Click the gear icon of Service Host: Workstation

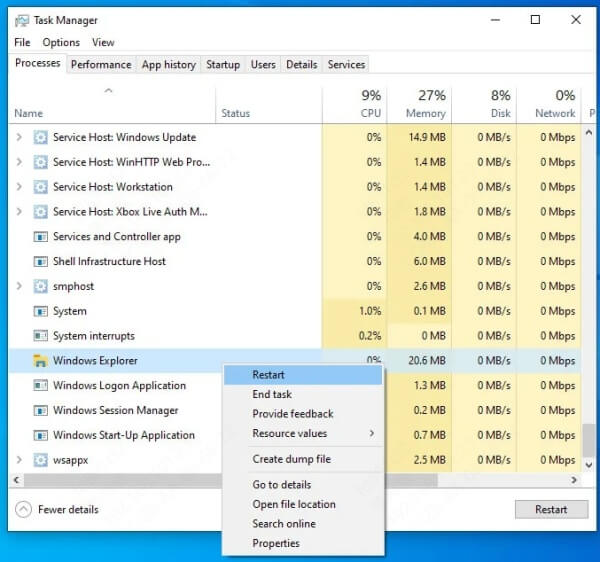coord(41,187)
